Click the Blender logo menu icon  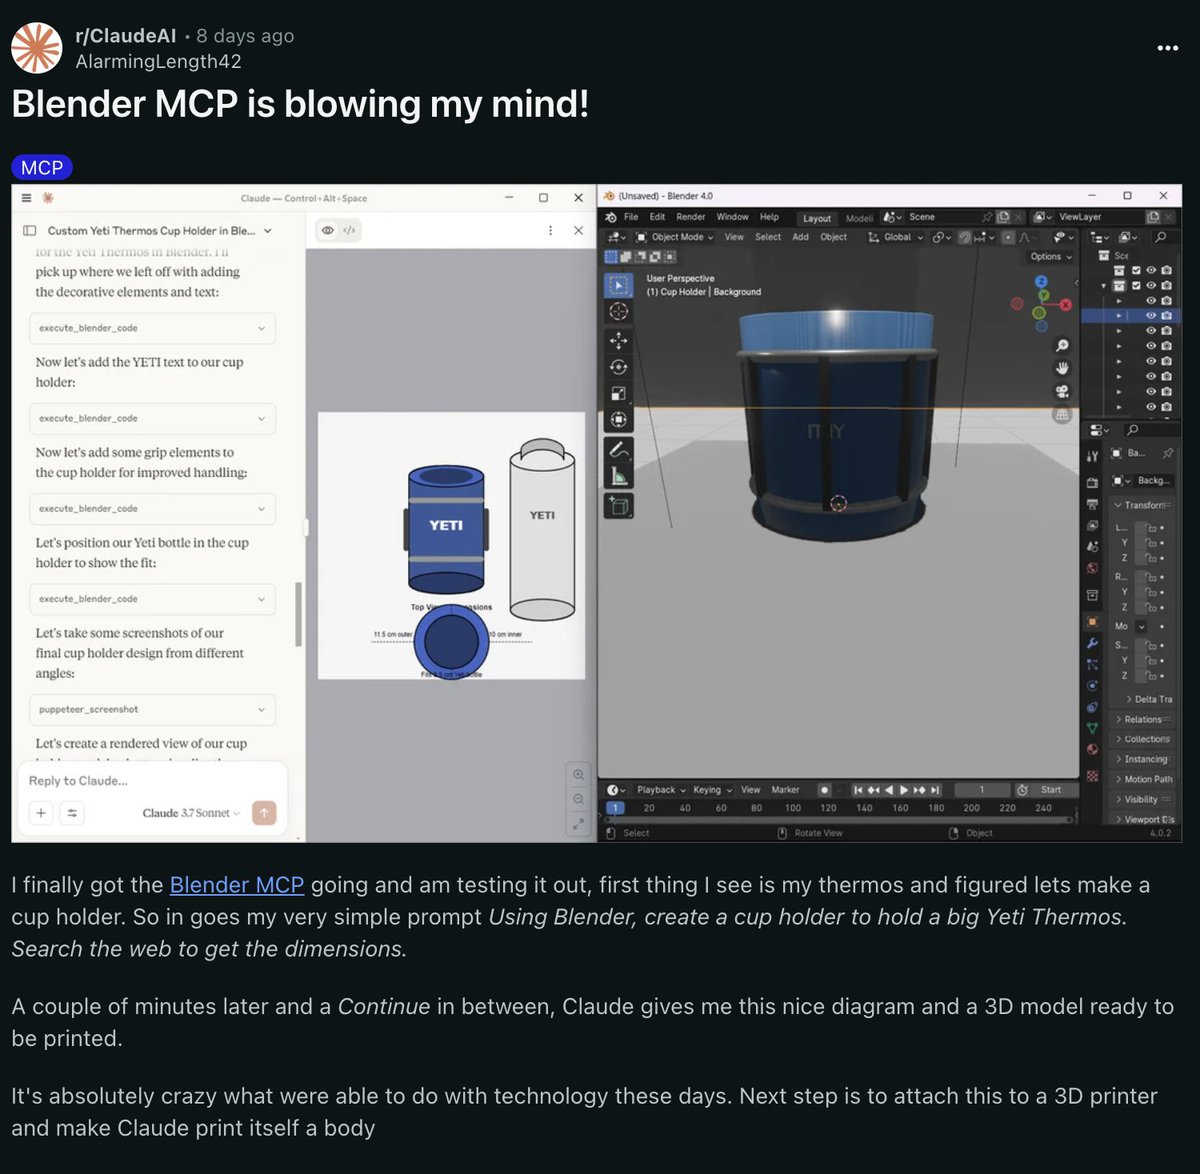point(611,217)
